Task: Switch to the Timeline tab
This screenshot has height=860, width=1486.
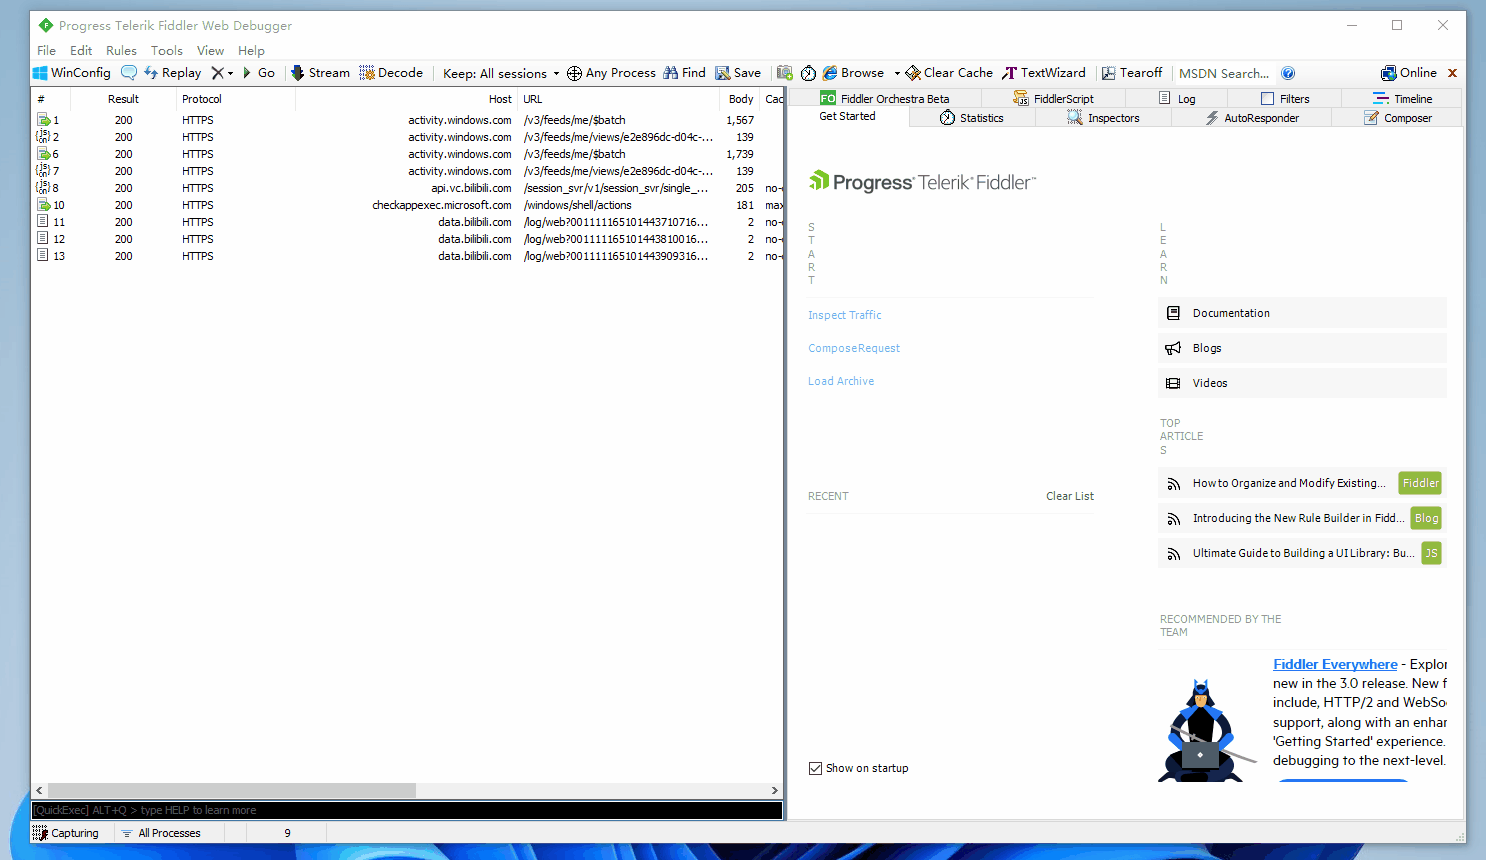Action: click(x=1402, y=98)
